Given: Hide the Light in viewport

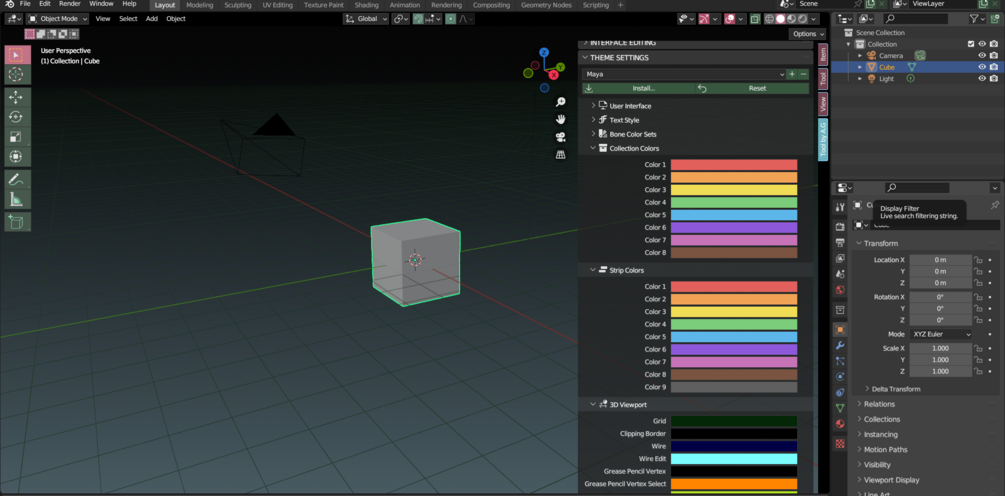Looking at the screenshot, I should 982,79.
